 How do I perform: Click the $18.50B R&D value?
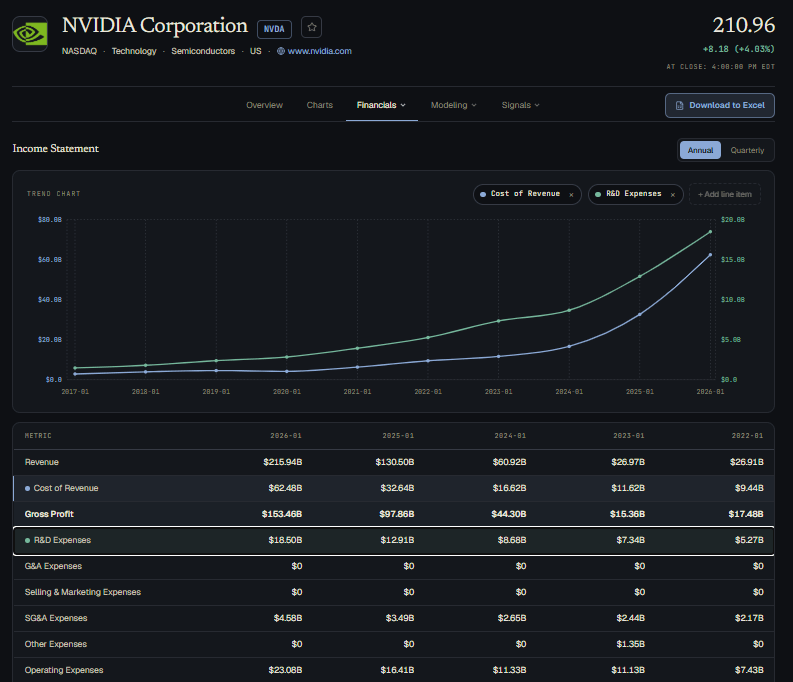click(285, 540)
